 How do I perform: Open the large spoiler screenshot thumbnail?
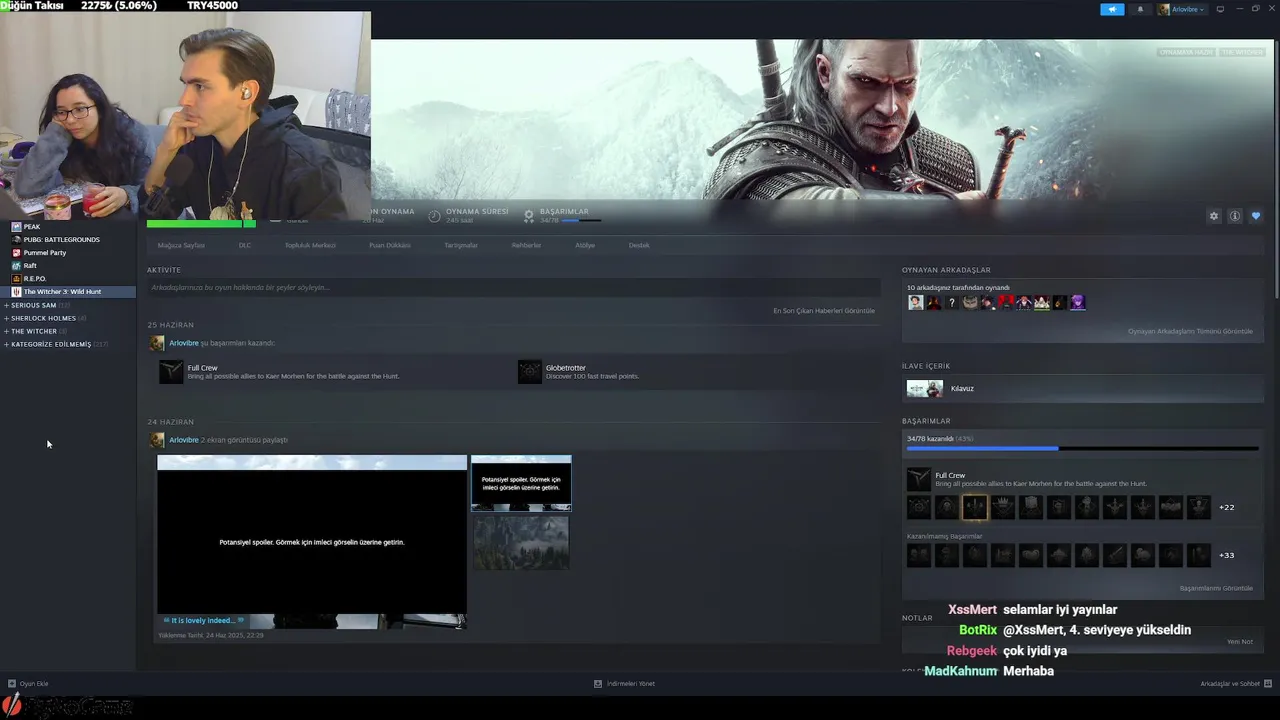[312, 542]
